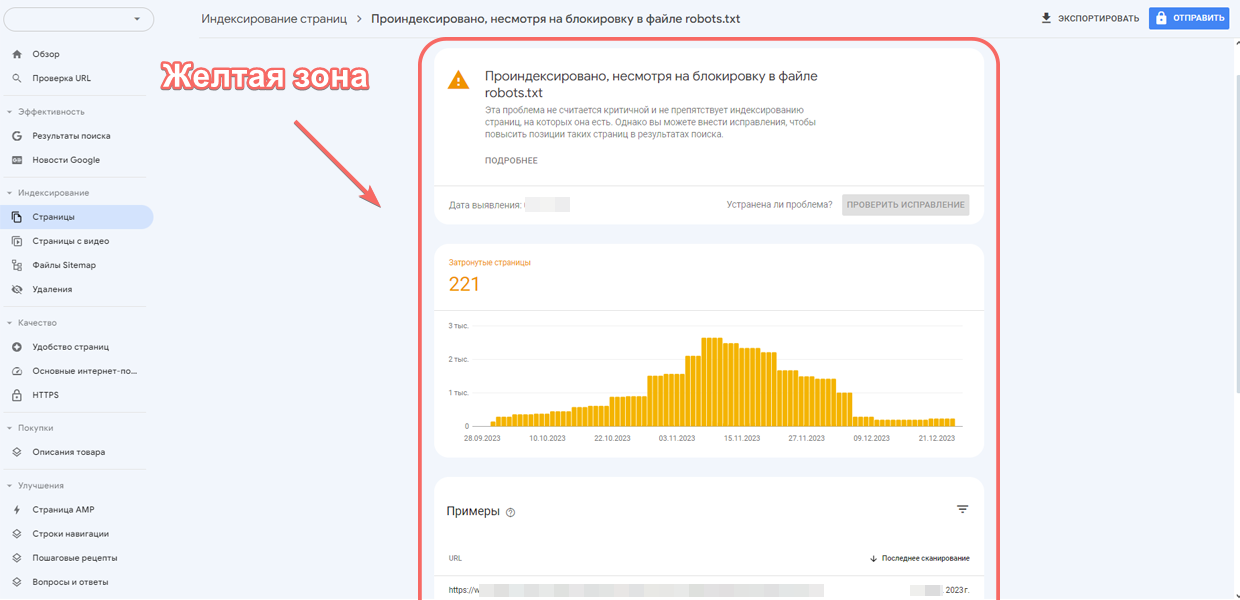Click the affected pages count 221
Screen dimensions: 1240x600
(x=464, y=284)
